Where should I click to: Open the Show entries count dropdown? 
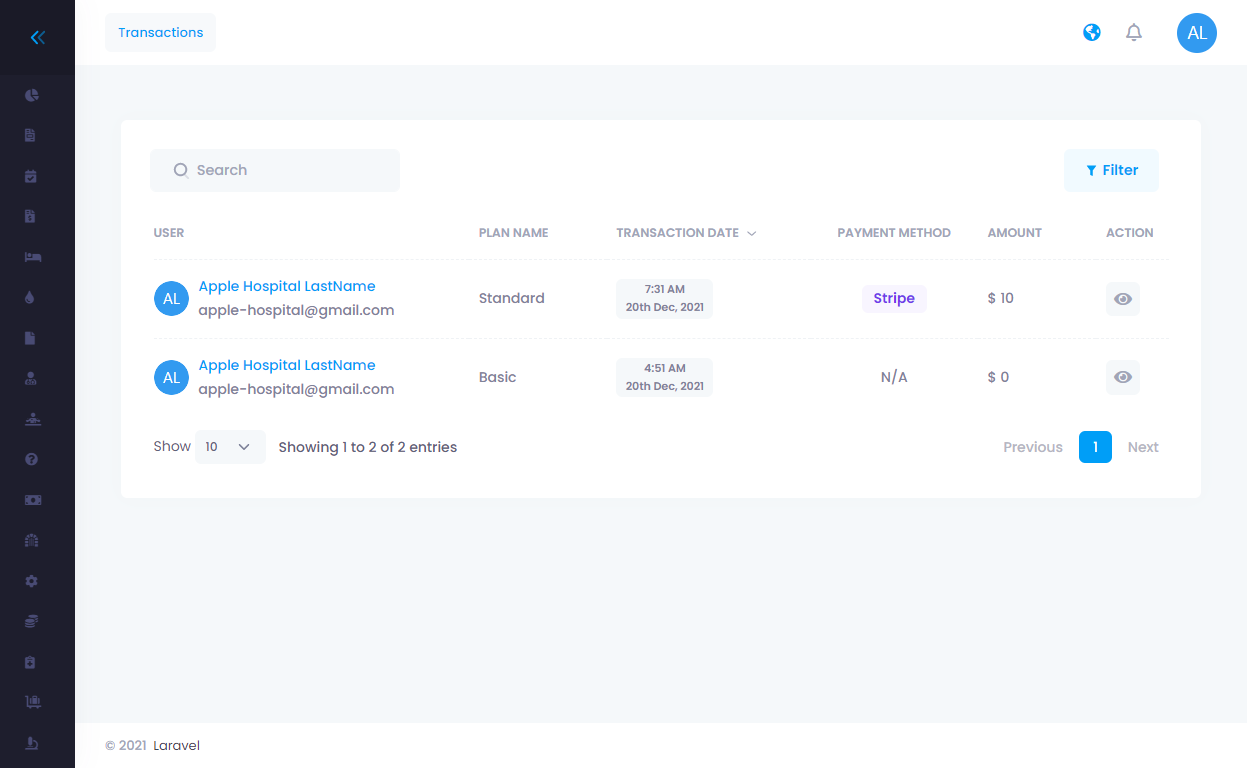[229, 447]
